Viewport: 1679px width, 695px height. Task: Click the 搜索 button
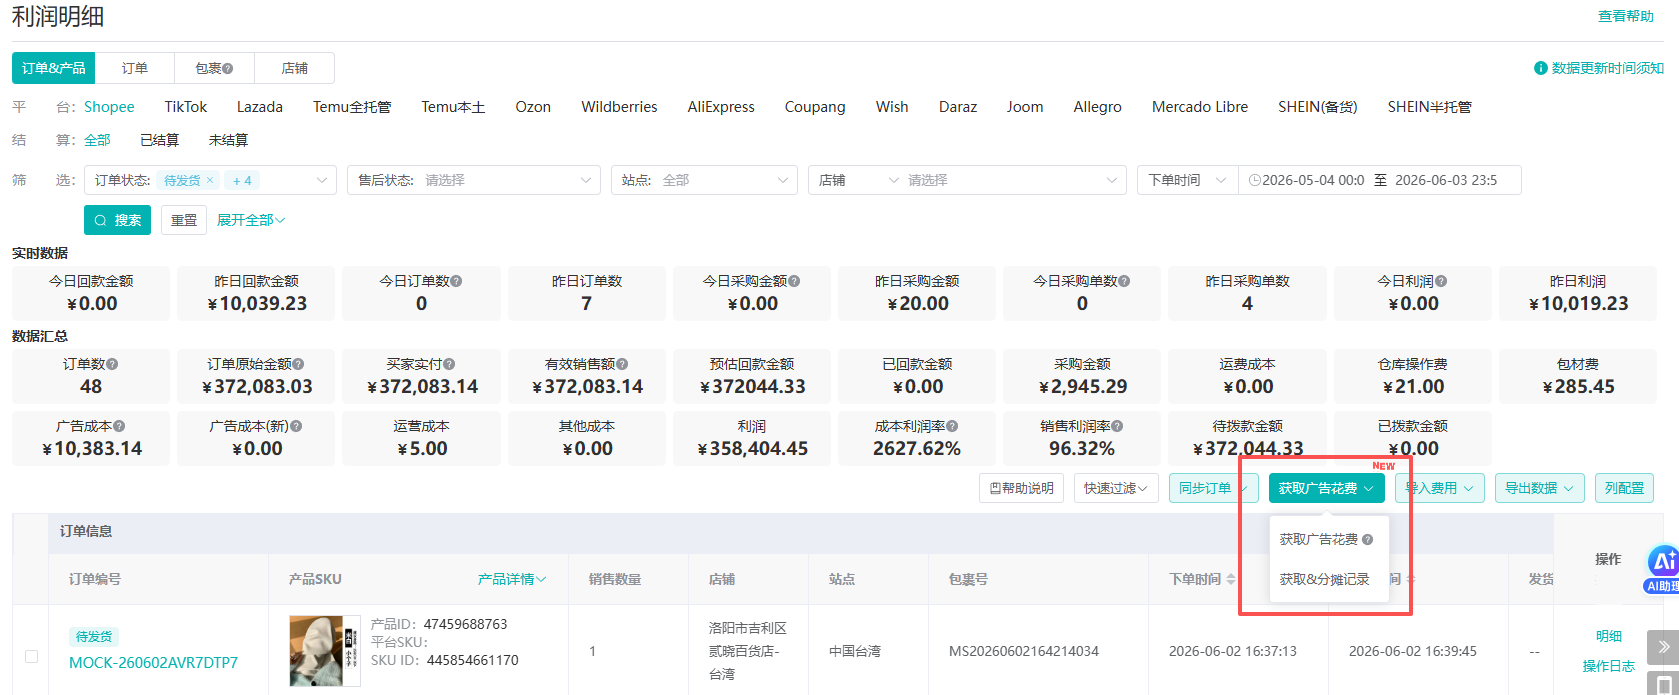tap(117, 220)
